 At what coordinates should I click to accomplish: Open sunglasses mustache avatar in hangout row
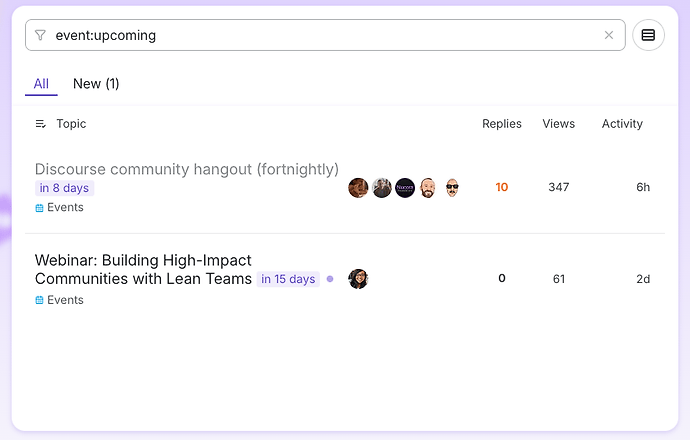[x=451, y=188]
